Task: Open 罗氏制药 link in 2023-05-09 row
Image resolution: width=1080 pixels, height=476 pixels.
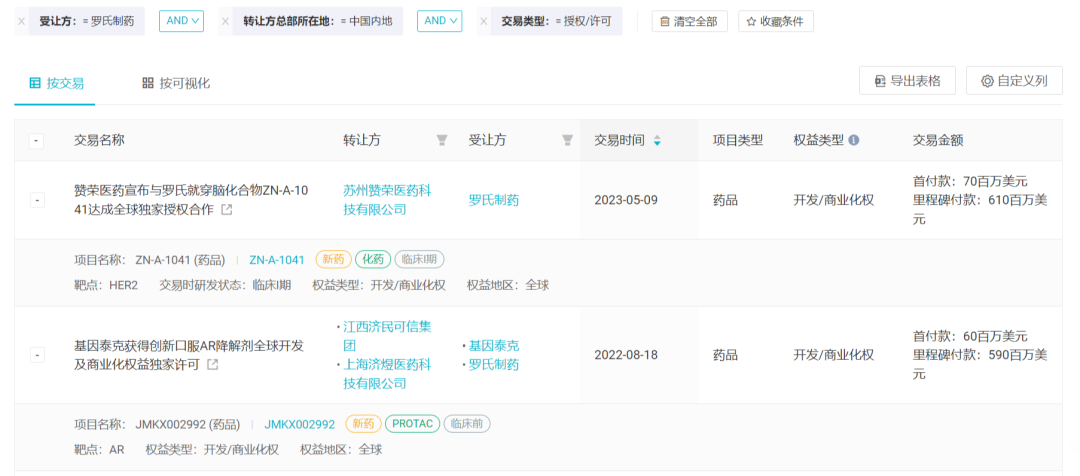Action: pyautogui.click(x=494, y=200)
